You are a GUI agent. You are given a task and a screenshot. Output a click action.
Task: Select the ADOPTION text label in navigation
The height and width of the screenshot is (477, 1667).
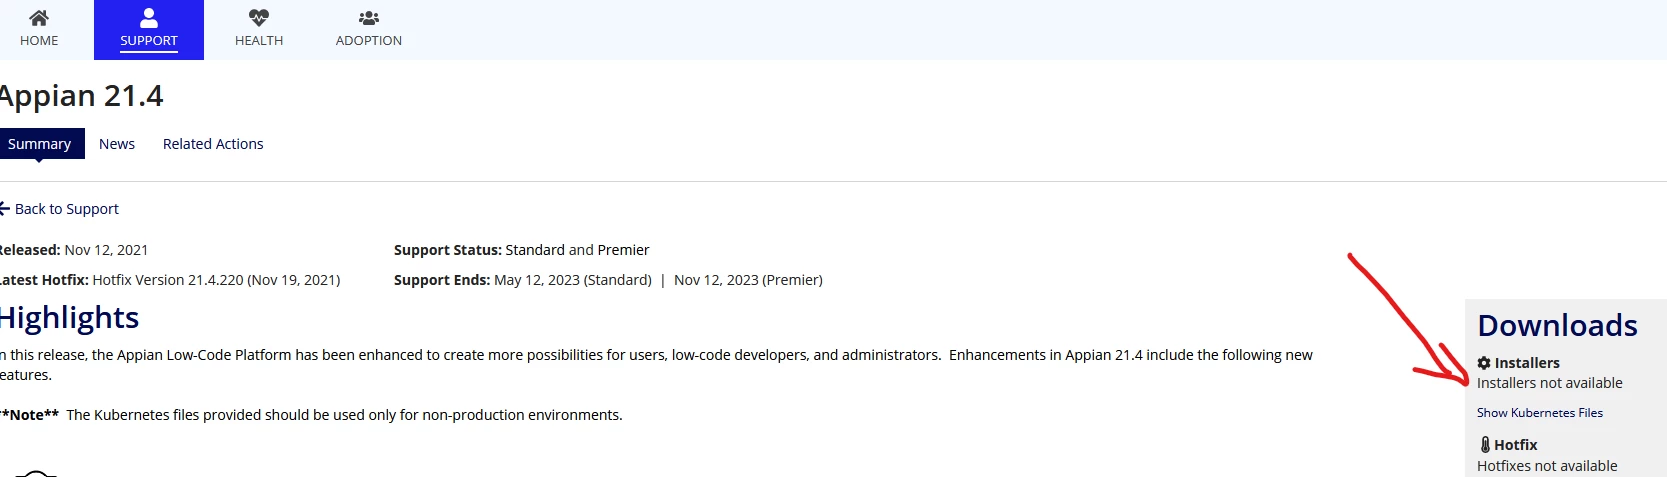369,41
